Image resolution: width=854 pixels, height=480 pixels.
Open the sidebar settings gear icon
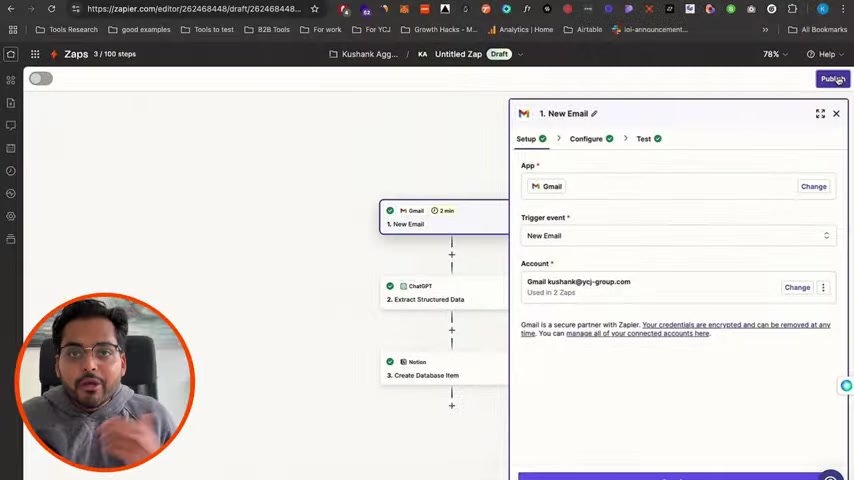coord(11,216)
